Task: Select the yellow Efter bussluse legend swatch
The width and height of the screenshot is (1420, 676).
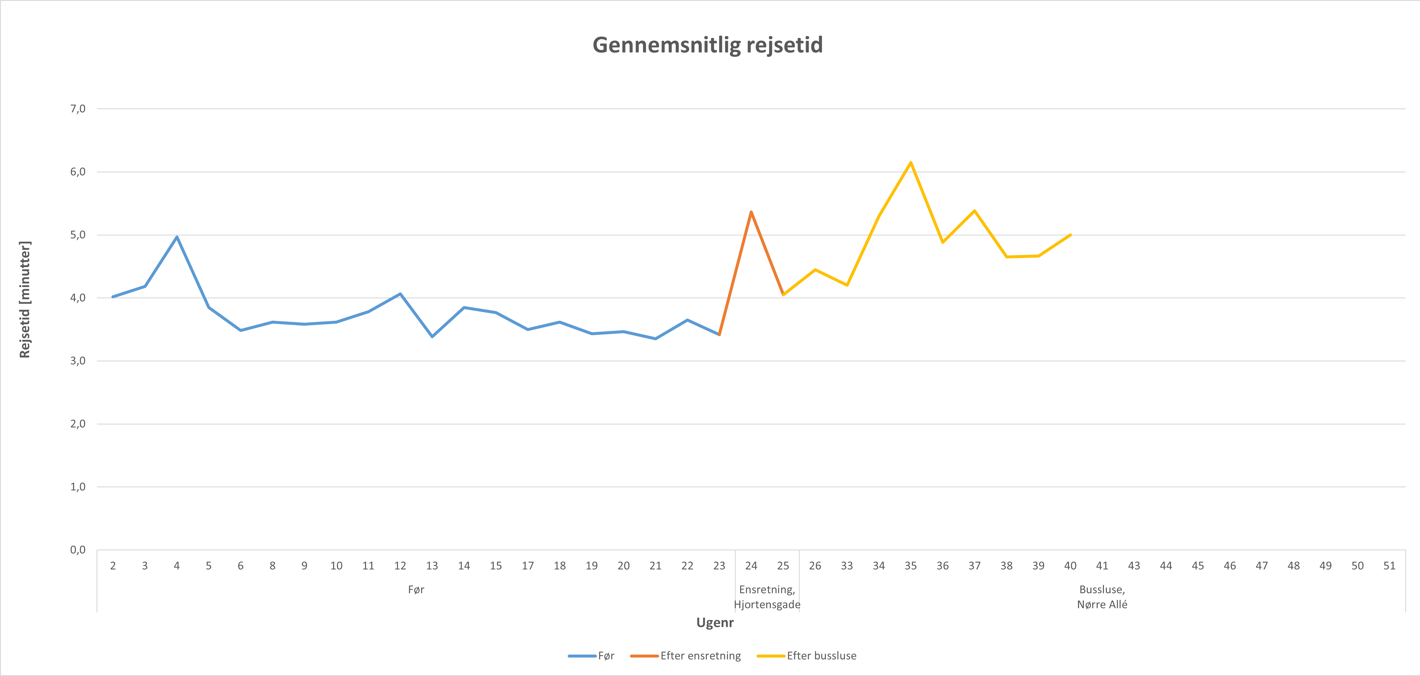Action: click(x=770, y=656)
